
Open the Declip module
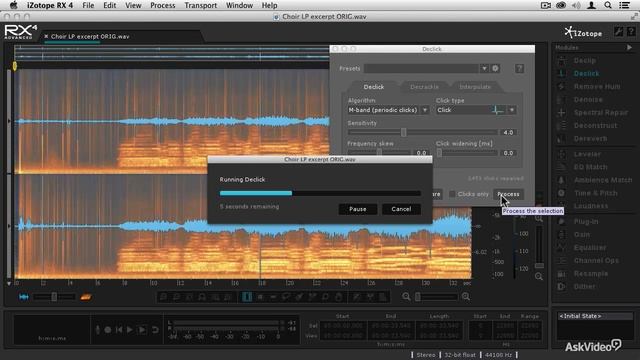click(x=584, y=60)
